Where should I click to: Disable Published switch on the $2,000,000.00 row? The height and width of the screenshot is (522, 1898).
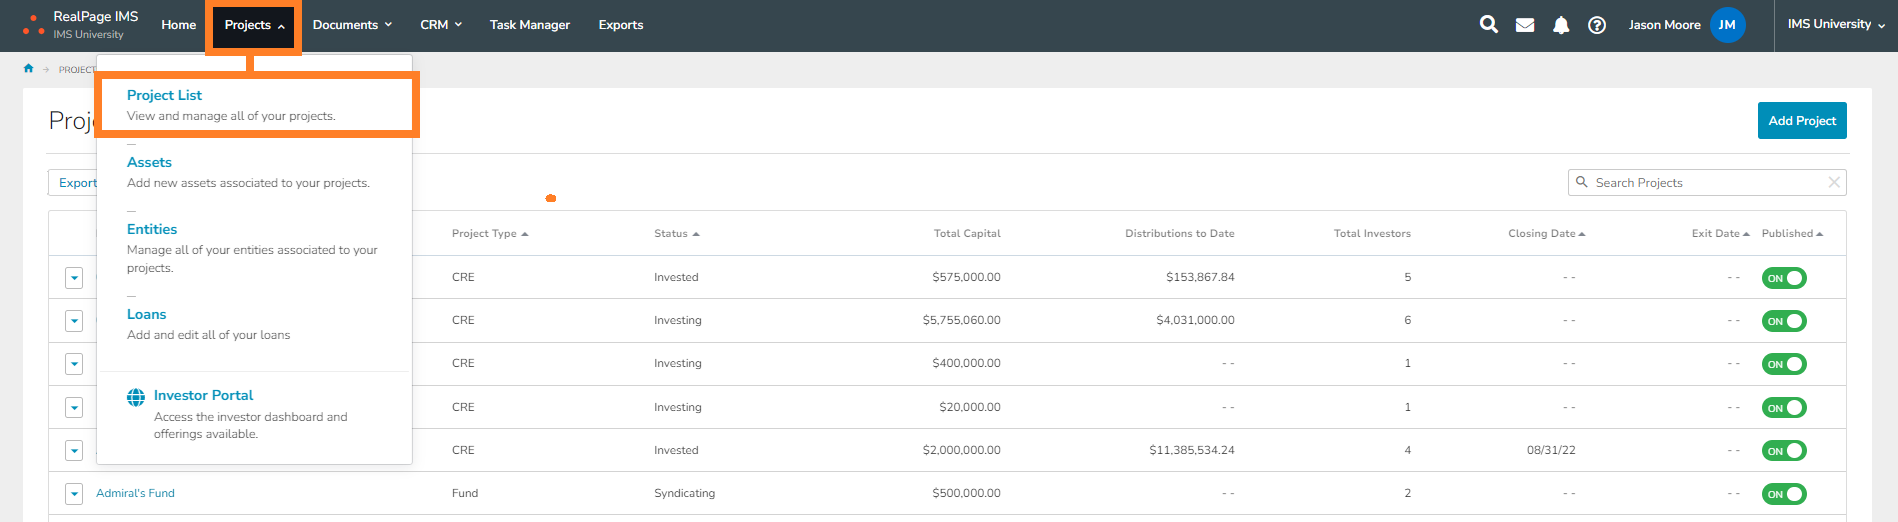click(x=1783, y=451)
